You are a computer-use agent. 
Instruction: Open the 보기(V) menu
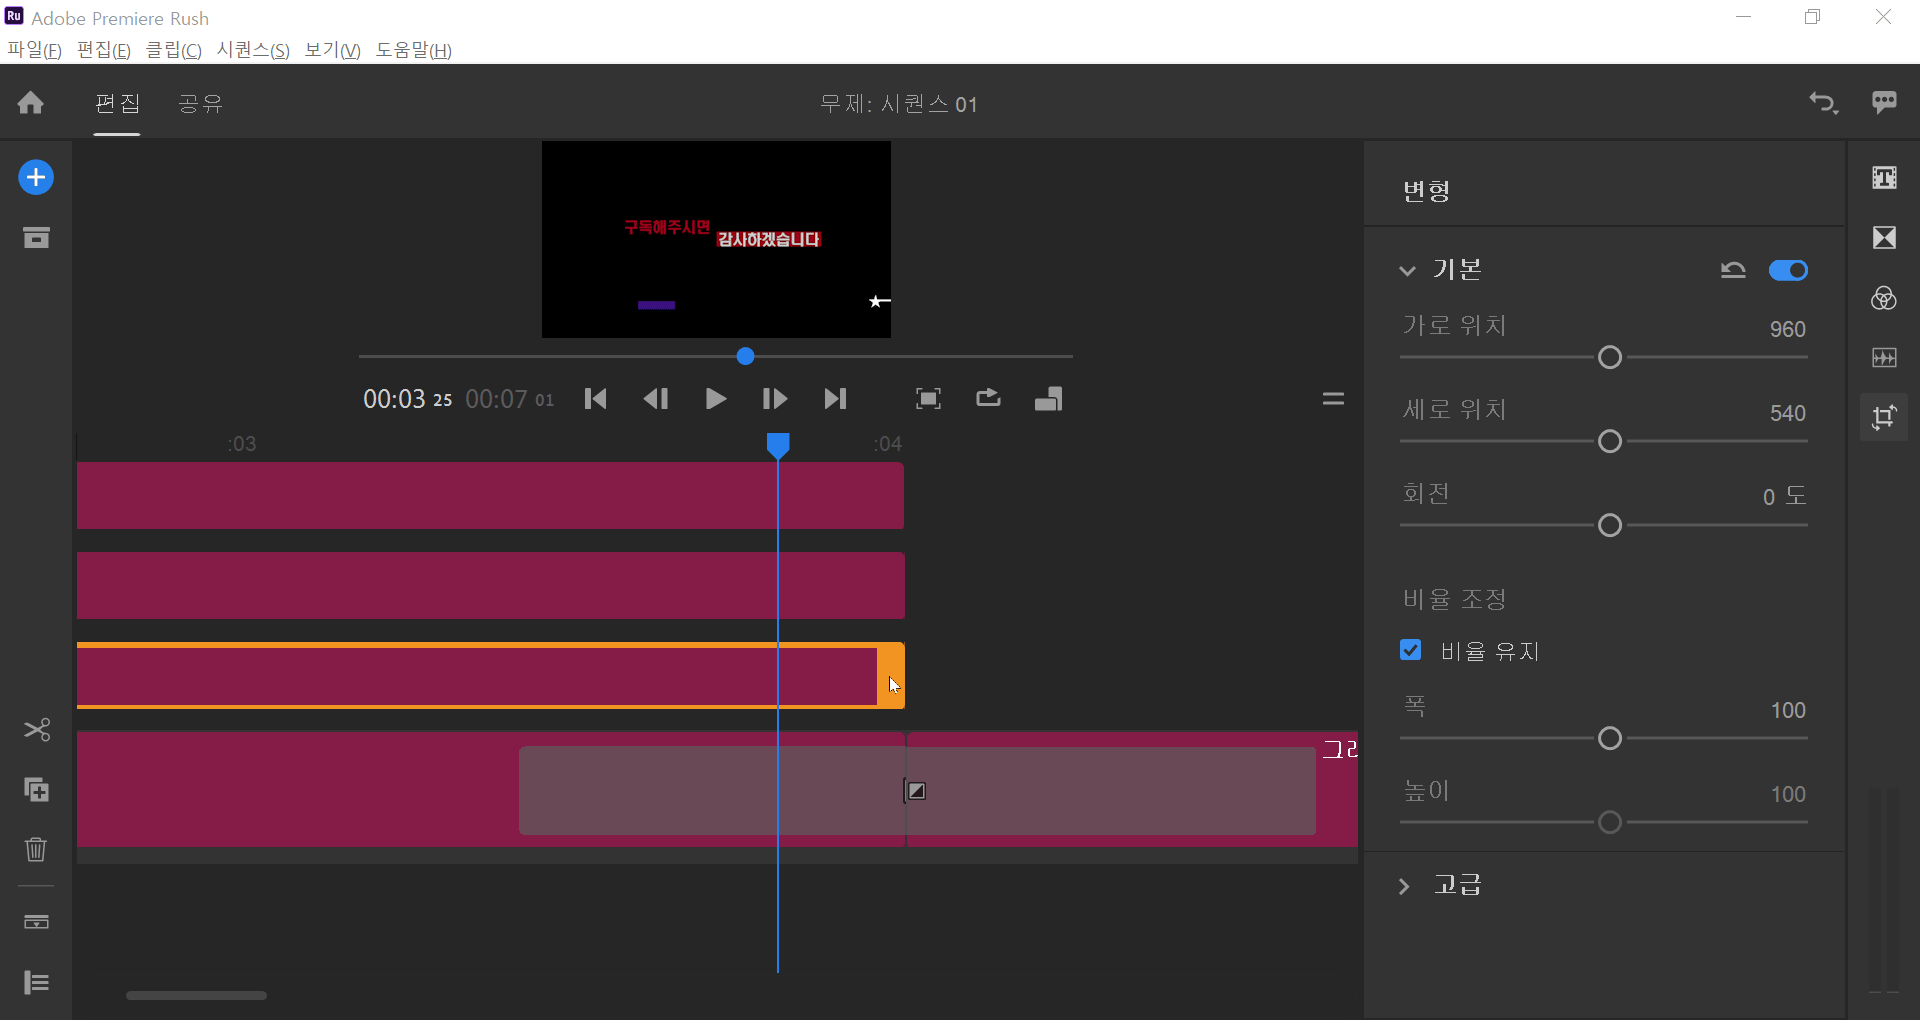click(333, 50)
